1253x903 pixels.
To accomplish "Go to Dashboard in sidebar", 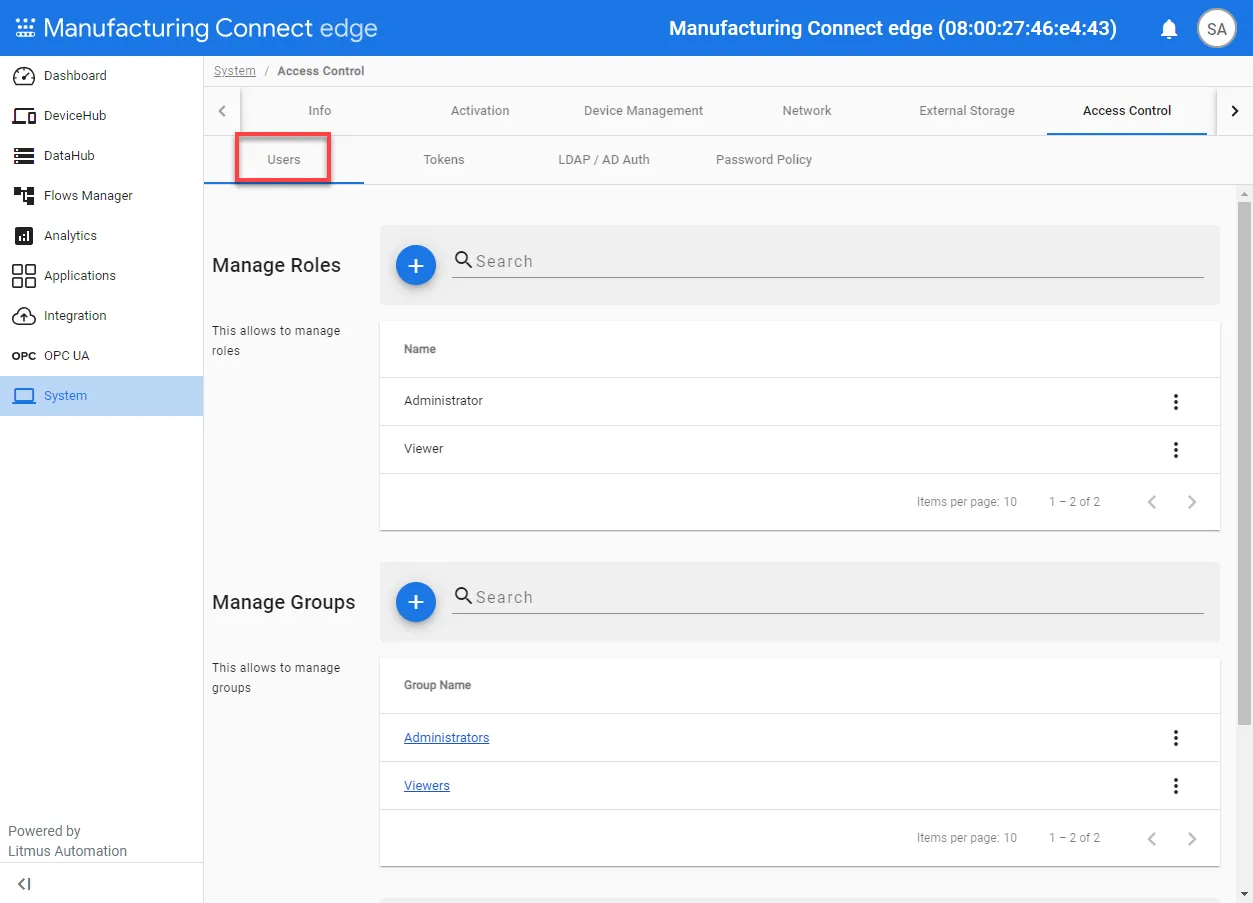I will pyautogui.click(x=101, y=76).
